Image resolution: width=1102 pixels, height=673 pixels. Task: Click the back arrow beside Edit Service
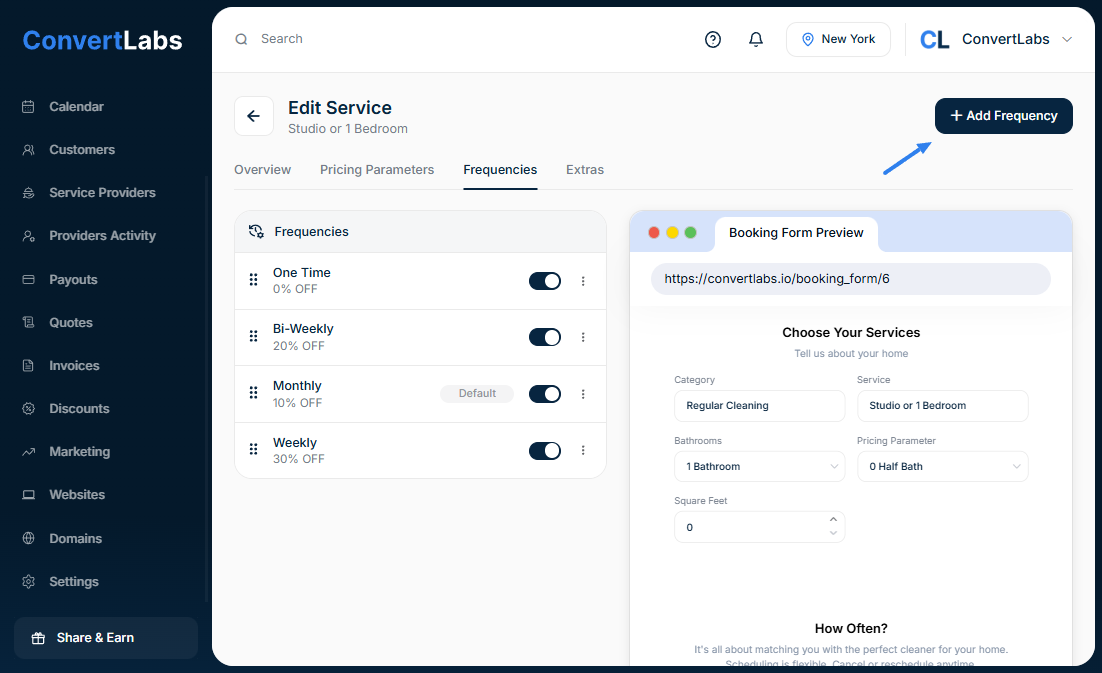click(253, 116)
